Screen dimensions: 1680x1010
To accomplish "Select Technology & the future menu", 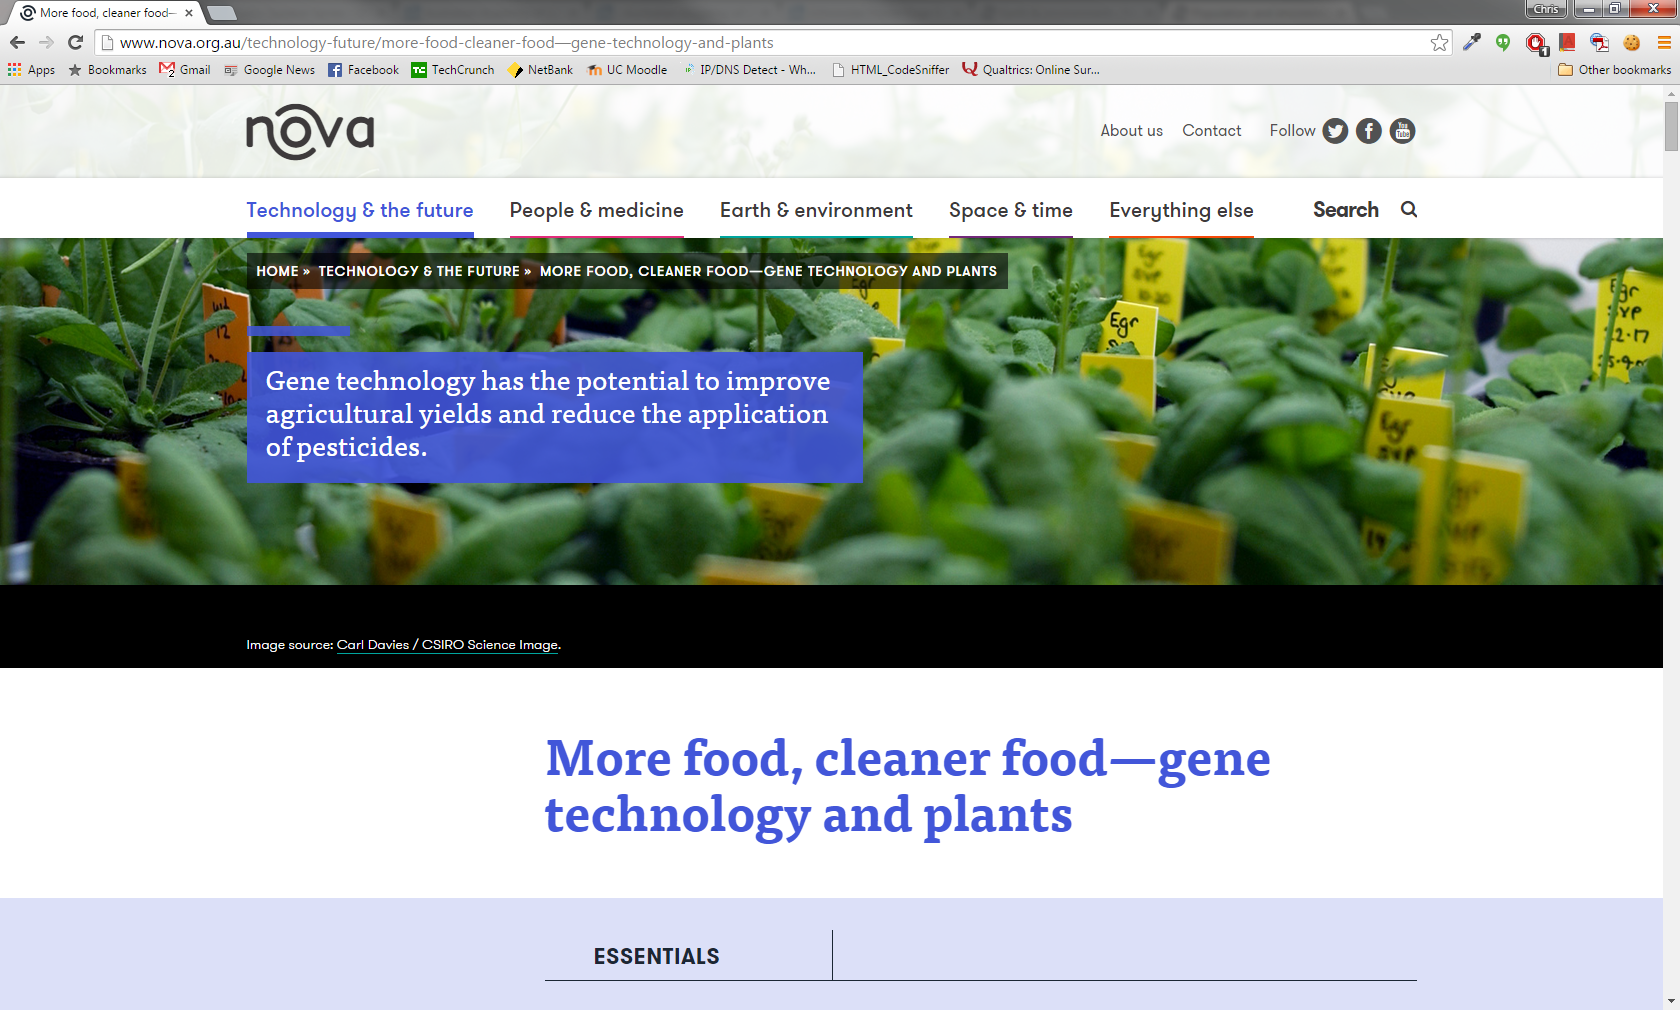I will tap(360, 210).
